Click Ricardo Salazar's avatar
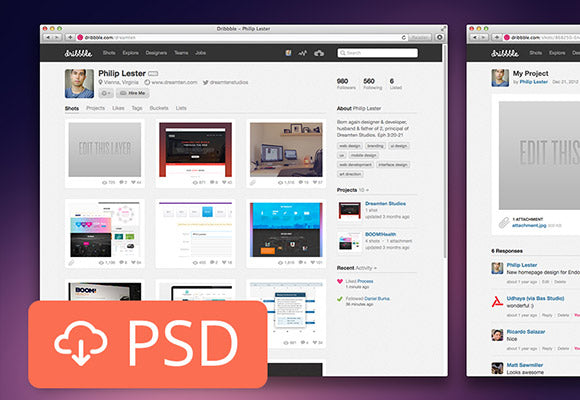 (497, 335)
